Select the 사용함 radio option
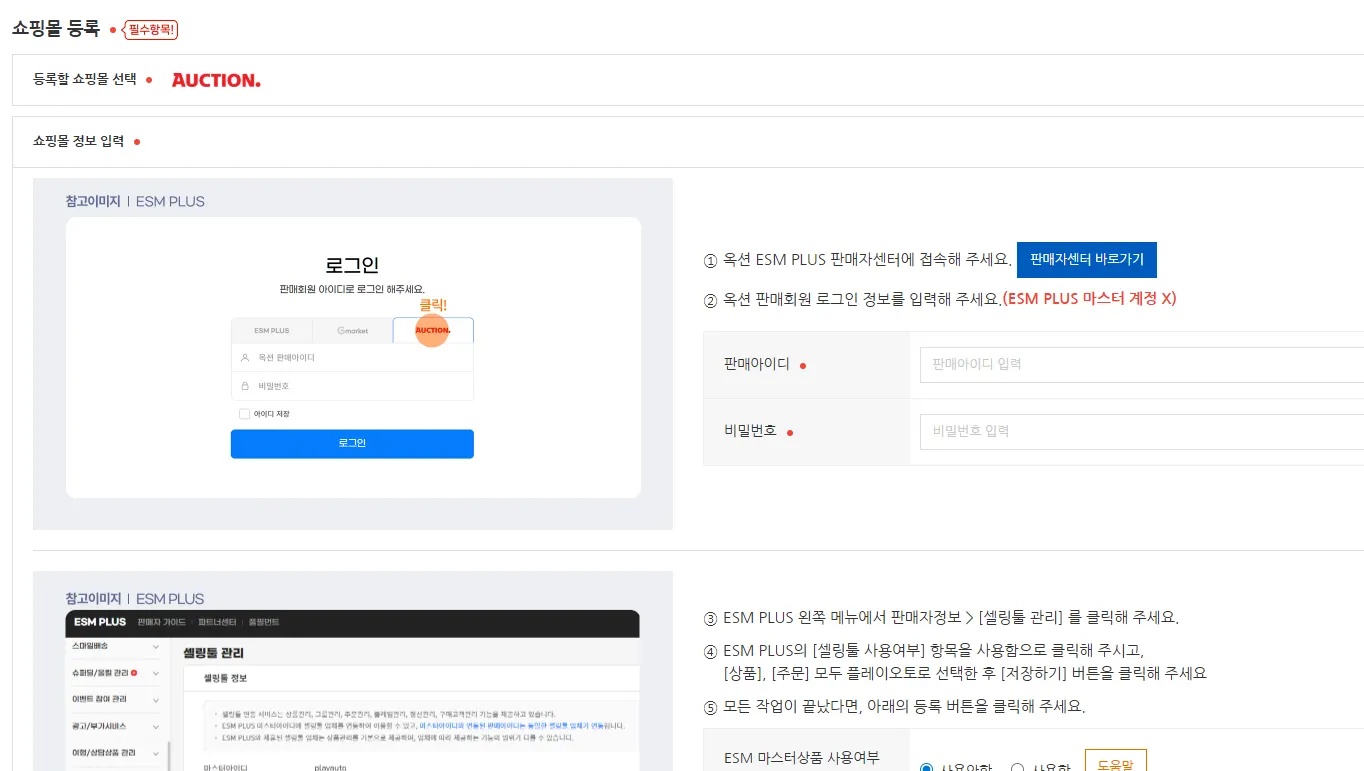 tap(1018, 769)
